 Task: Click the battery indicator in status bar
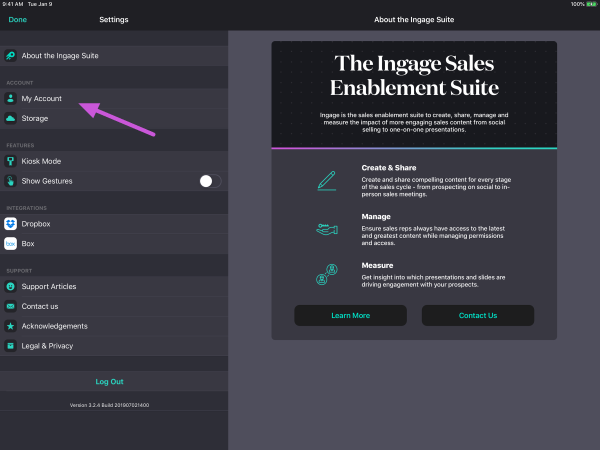pos(591,4)
